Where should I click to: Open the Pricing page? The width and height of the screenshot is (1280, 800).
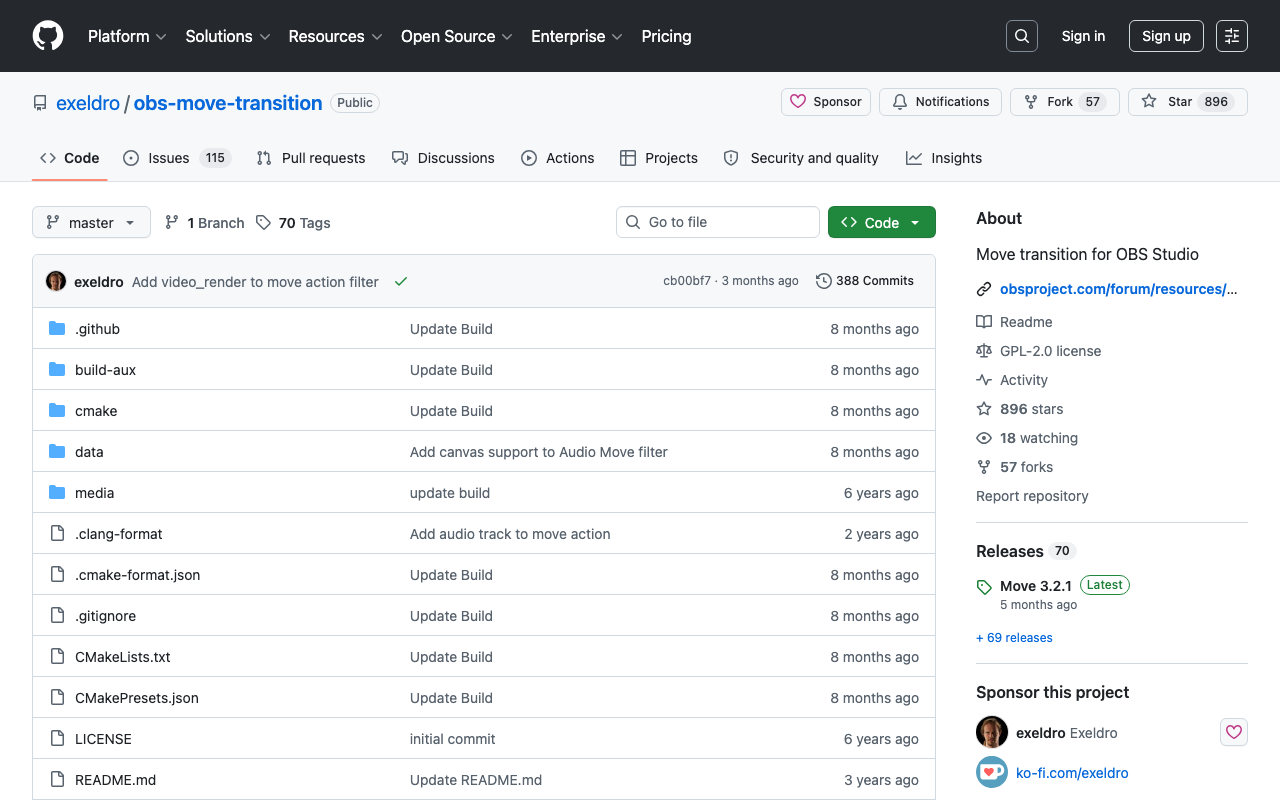pos(666,36)
